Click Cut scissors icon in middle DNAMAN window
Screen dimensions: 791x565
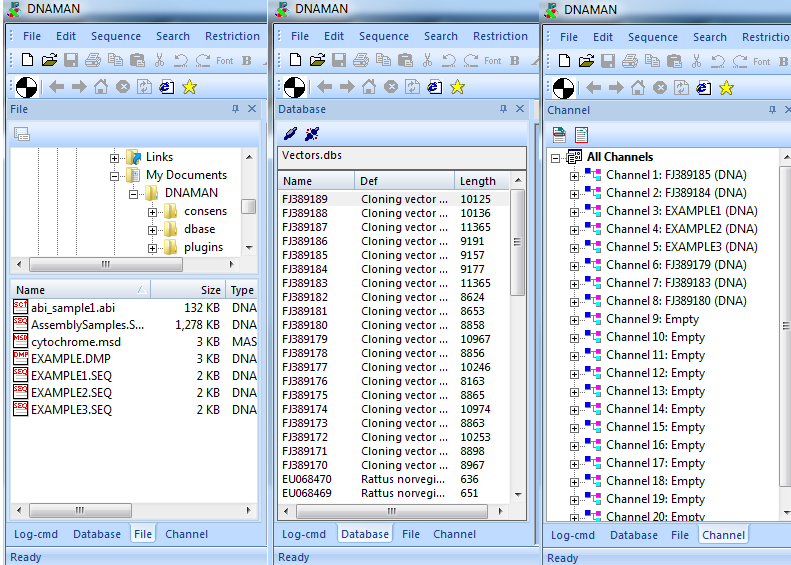tap(427, 61)
